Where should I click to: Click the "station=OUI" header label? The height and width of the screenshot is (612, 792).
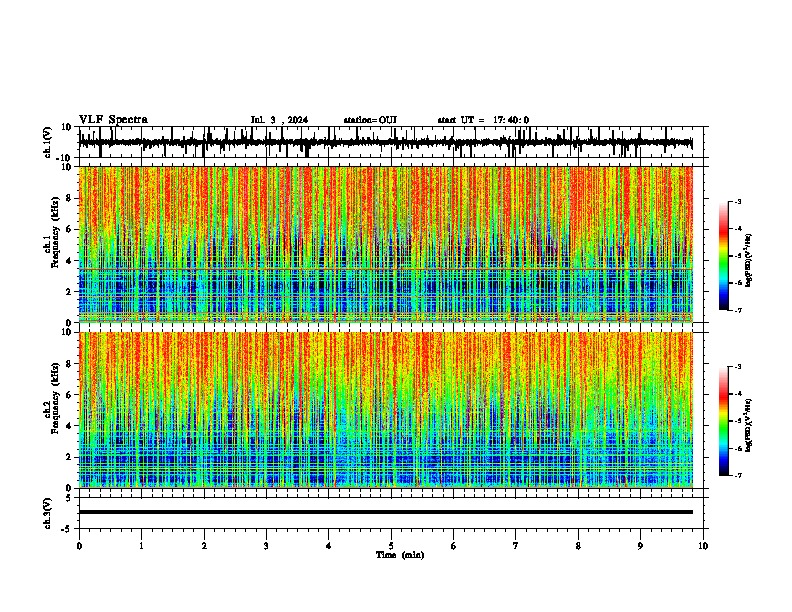(370, 120)
